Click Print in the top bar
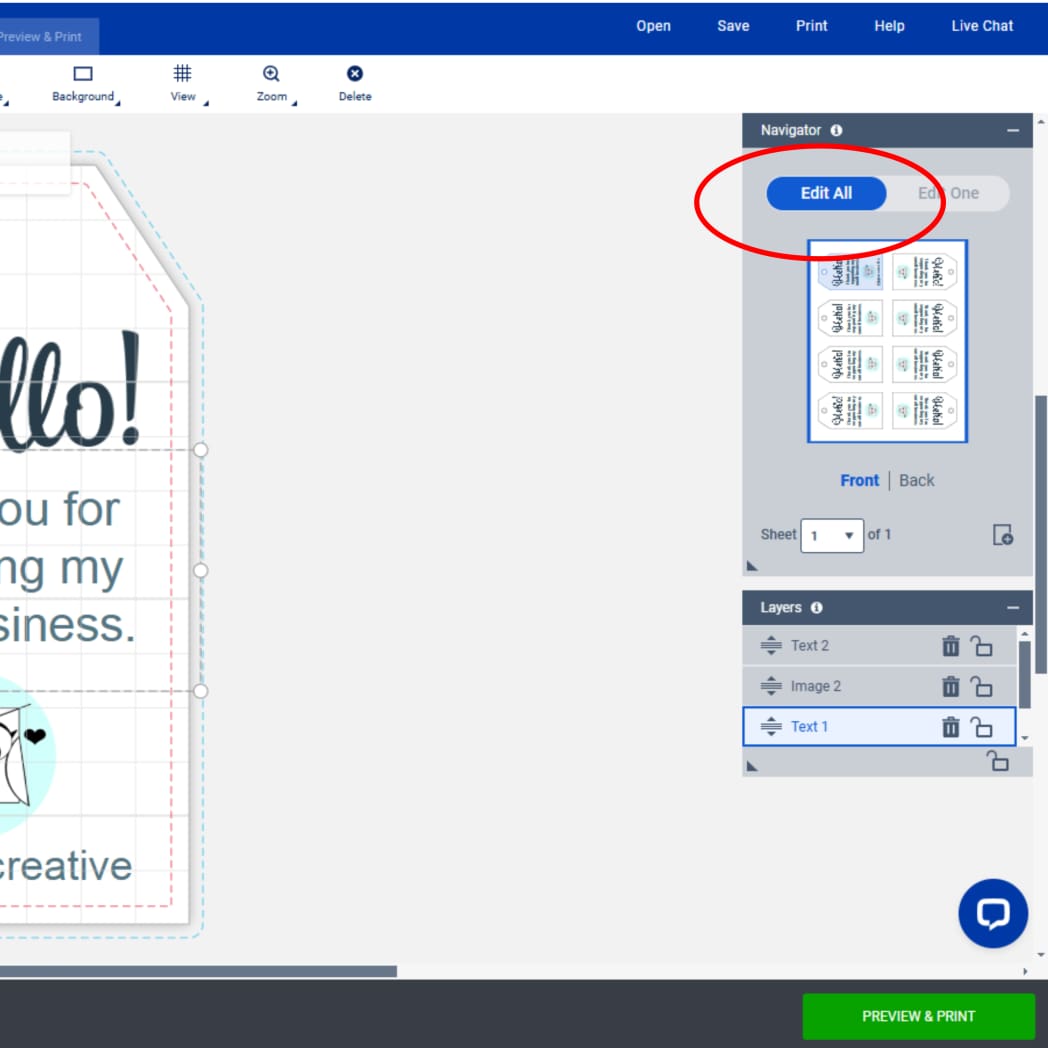 (x=811, y=26)
